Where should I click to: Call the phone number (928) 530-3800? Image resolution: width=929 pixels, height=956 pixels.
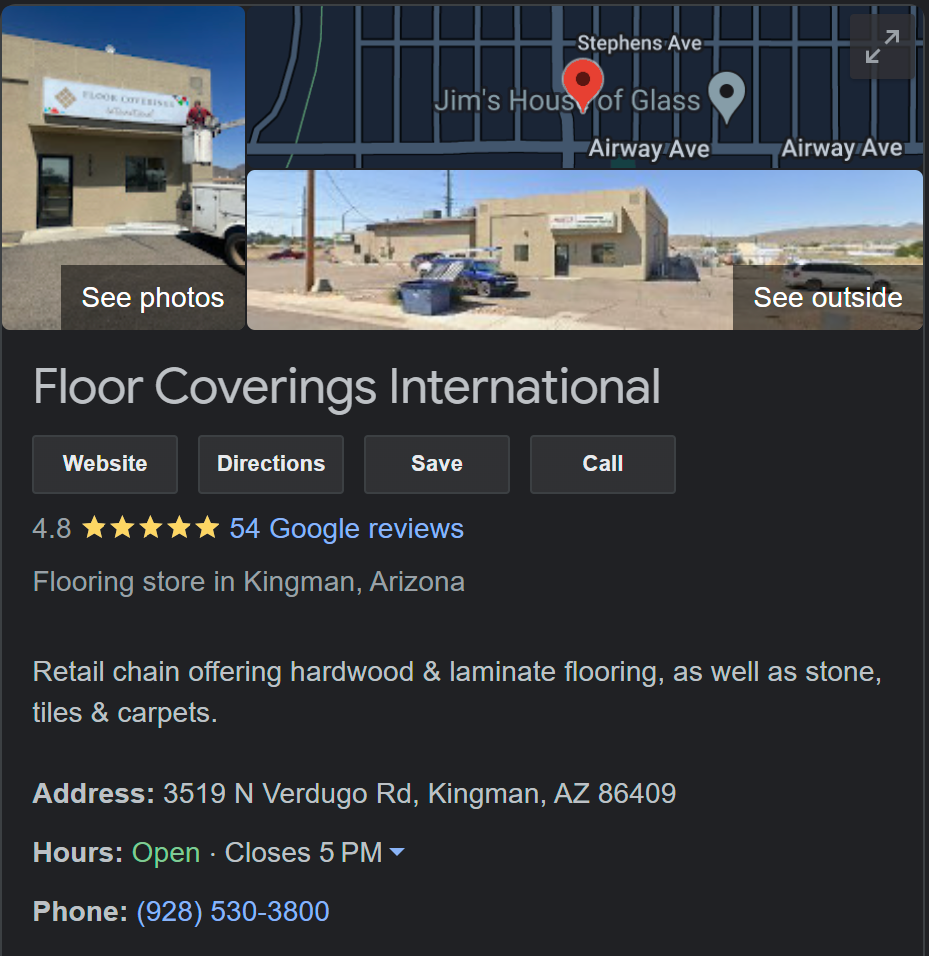[x=233, y=911]
